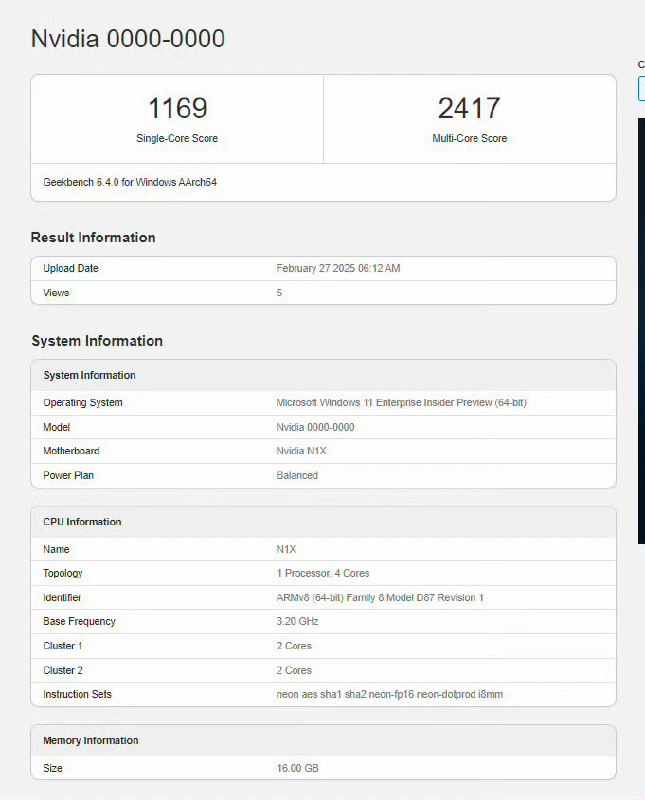Select the Operating System value text

[401, 403]
